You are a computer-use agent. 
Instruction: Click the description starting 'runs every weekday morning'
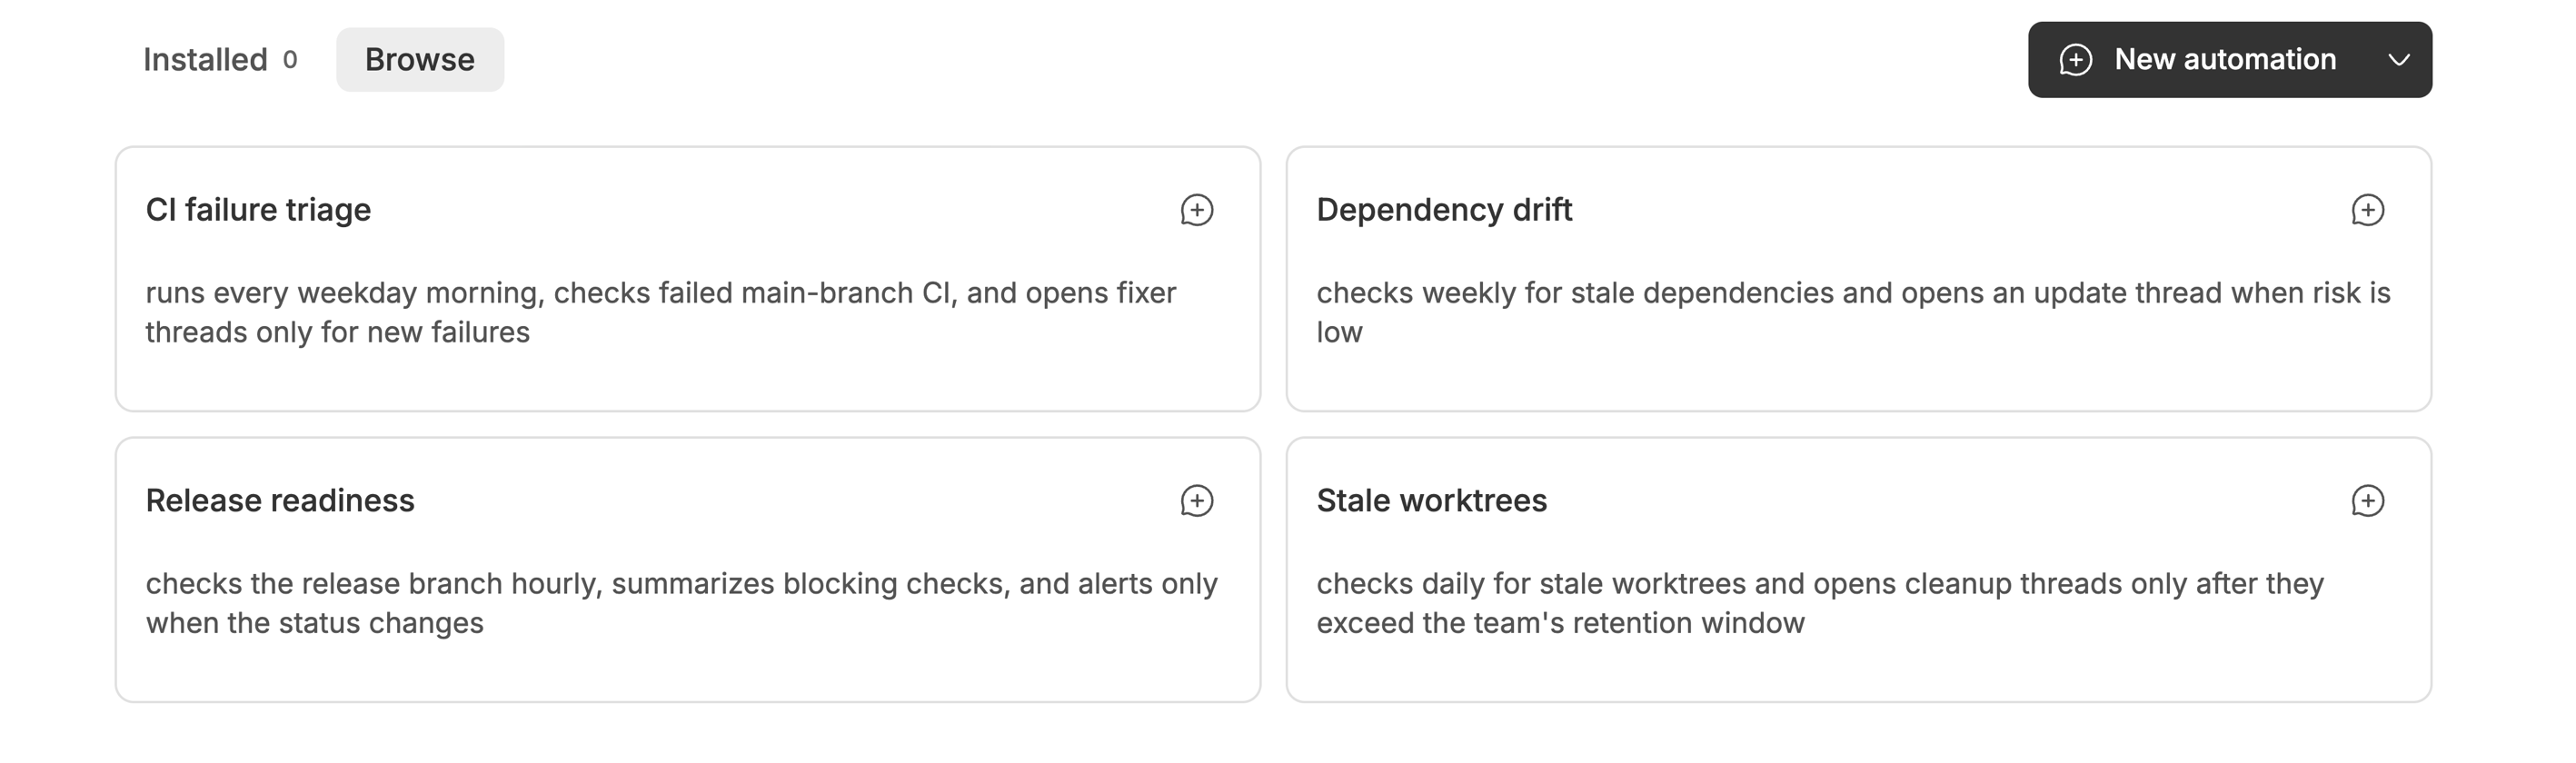click(x=661, y=312)
